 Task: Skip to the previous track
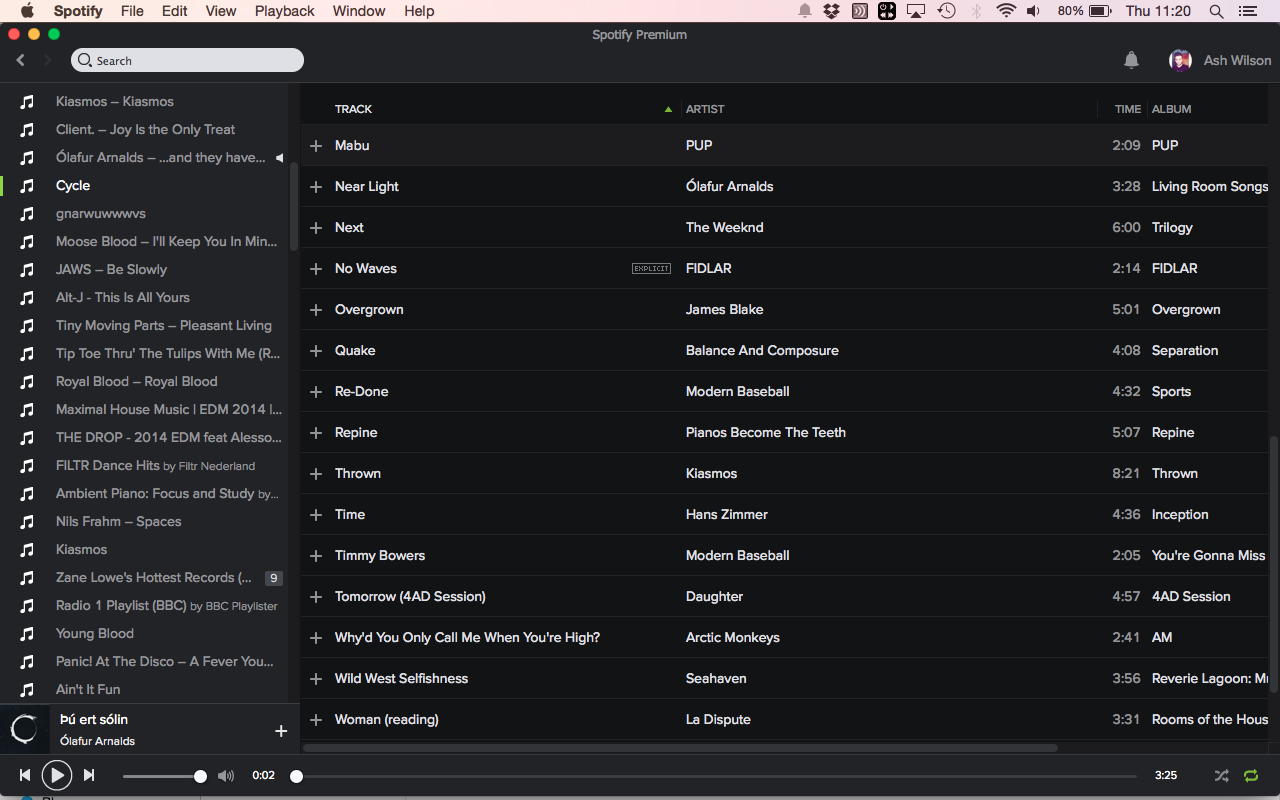click(x=25, y=775)
